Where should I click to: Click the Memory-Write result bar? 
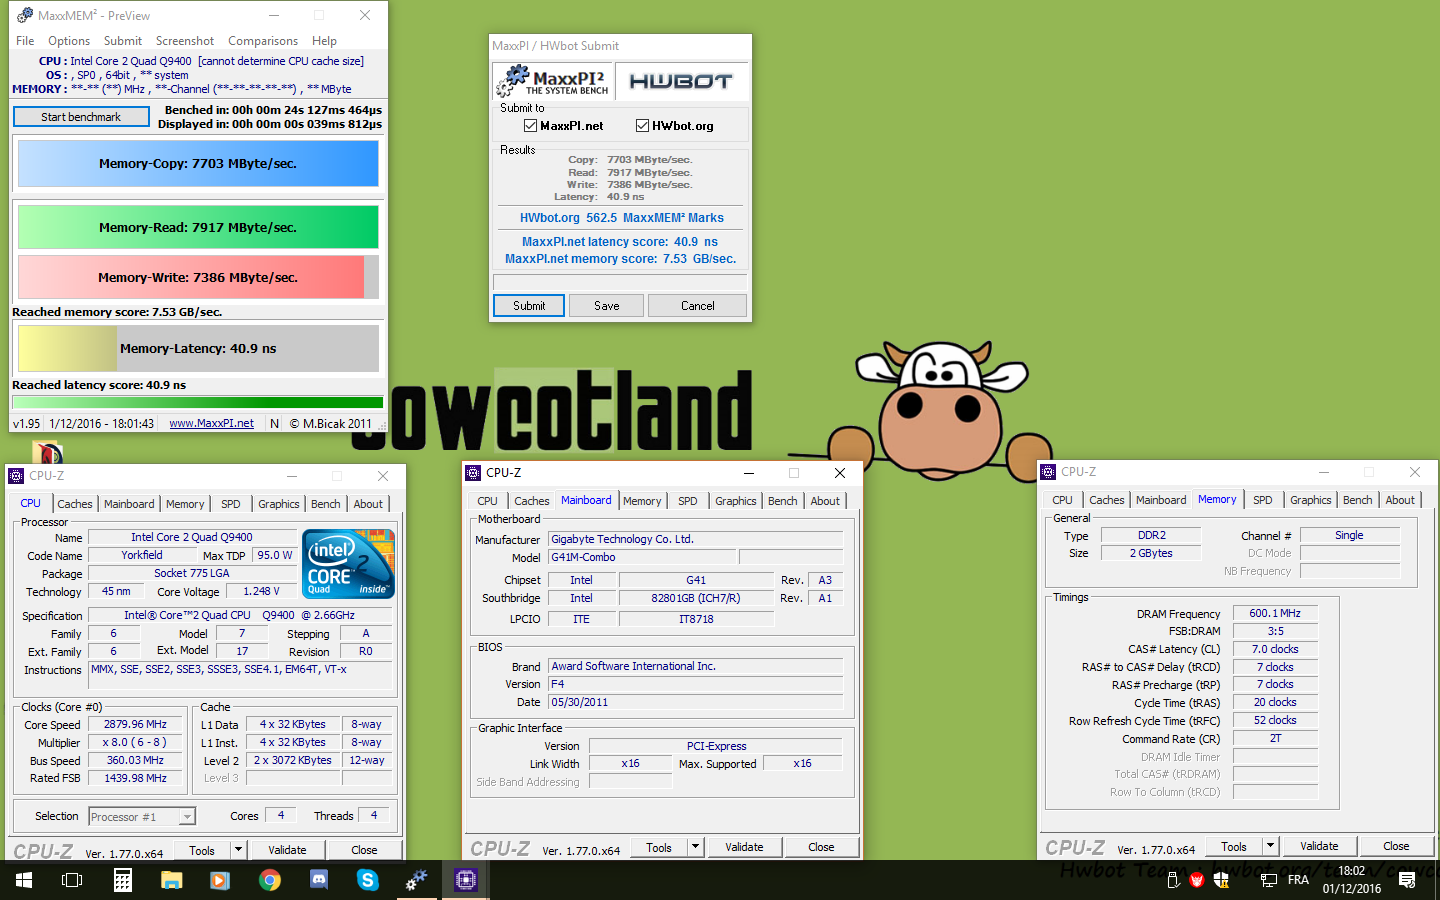pos(198,277)
